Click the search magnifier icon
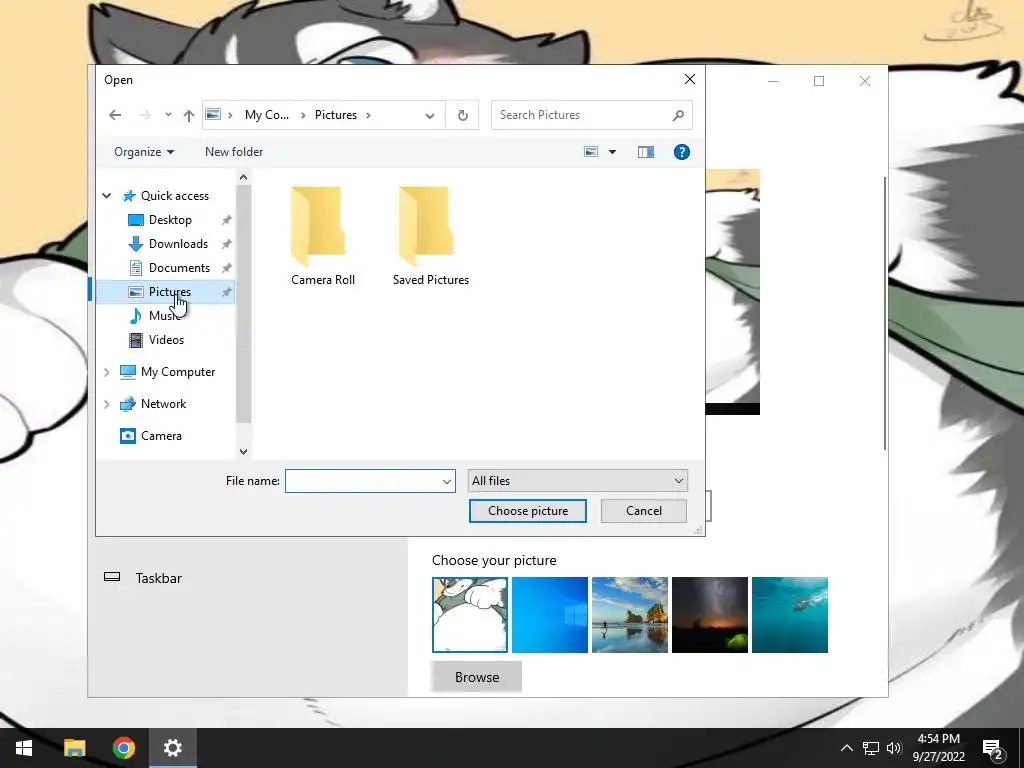This screenshot has width=1024, height=768. pos(678,115)
